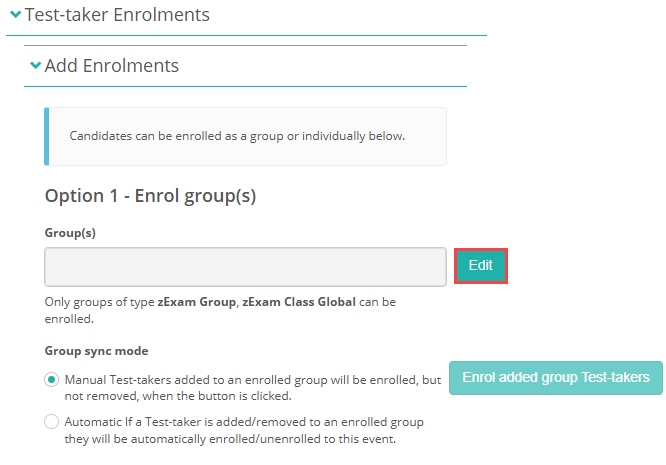Screen dimensions: 666x465
Task: Click the Automatic sync mode description text
Action: tap(250, 429)
